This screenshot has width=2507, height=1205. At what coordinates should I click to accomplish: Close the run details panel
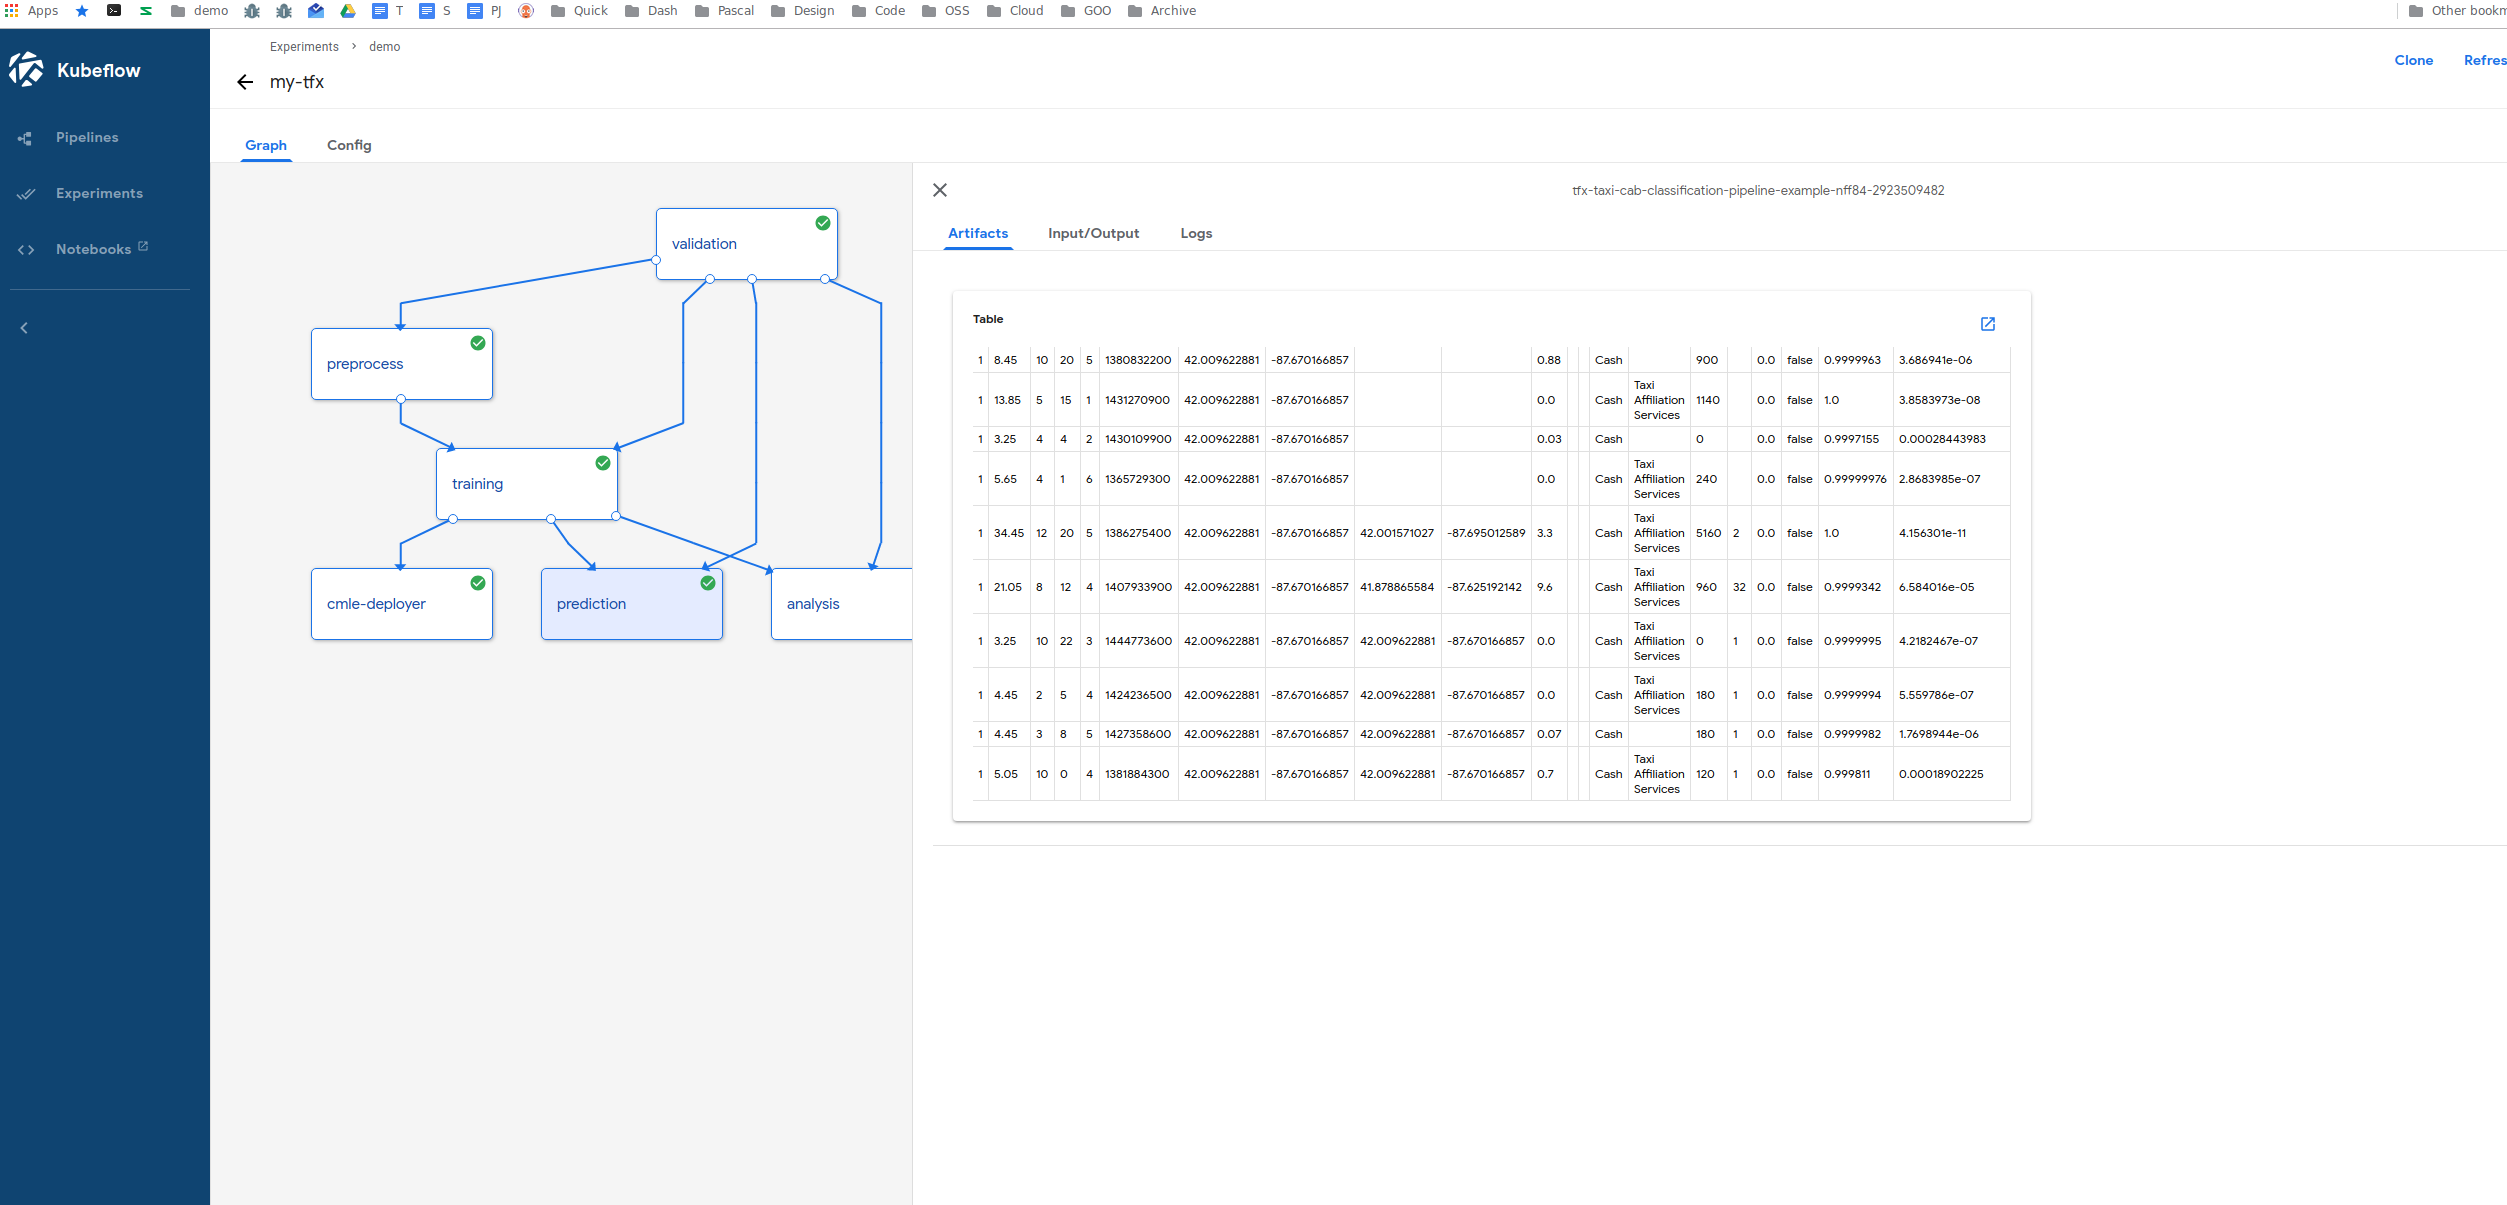click(939, 189)
